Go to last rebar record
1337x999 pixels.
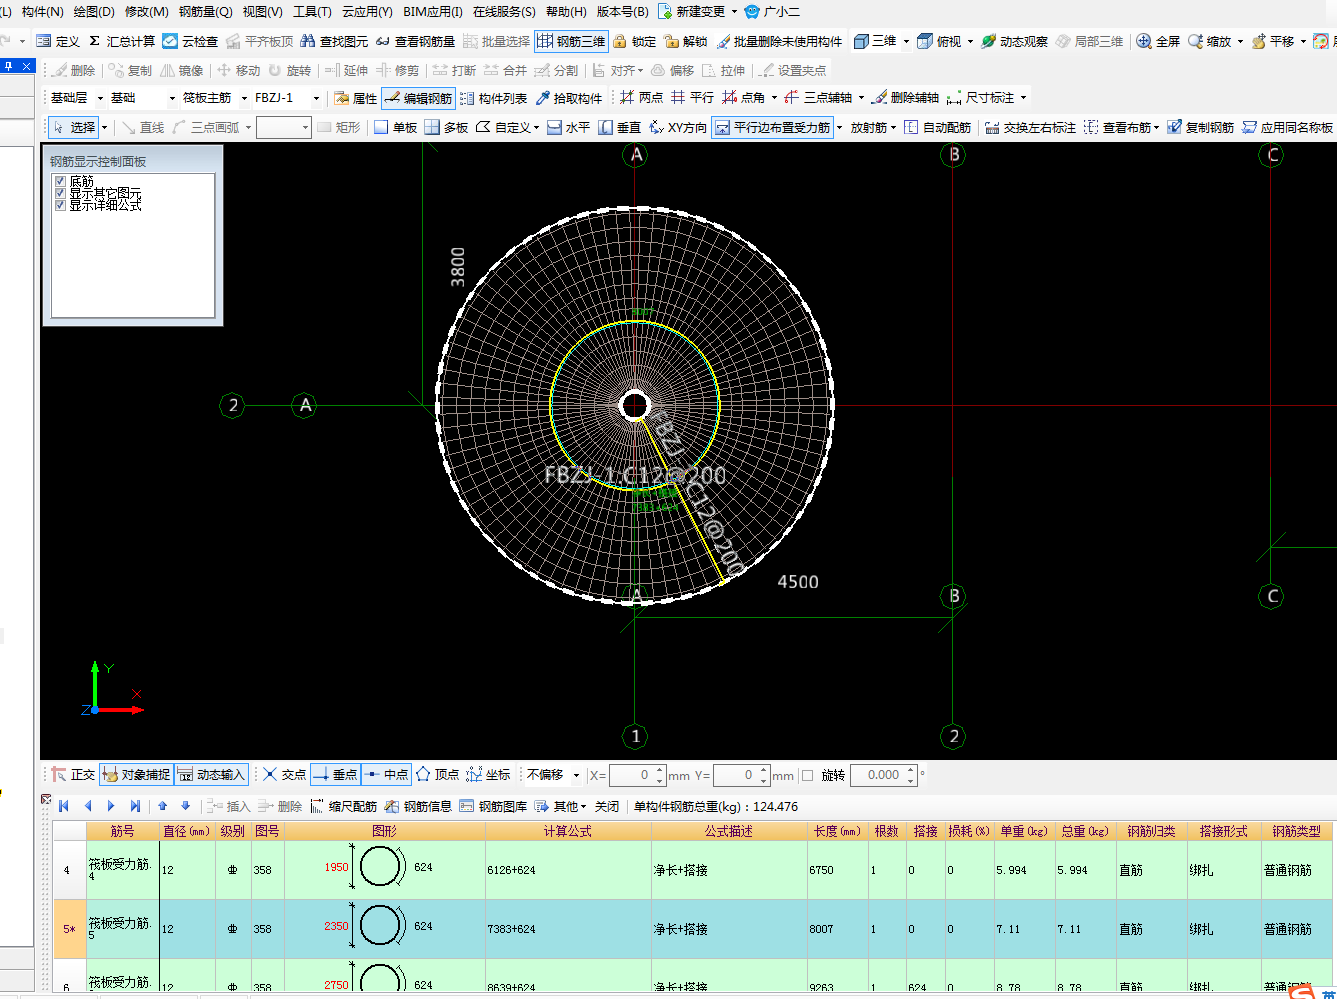pyautogui.click(x=135, y=806)
